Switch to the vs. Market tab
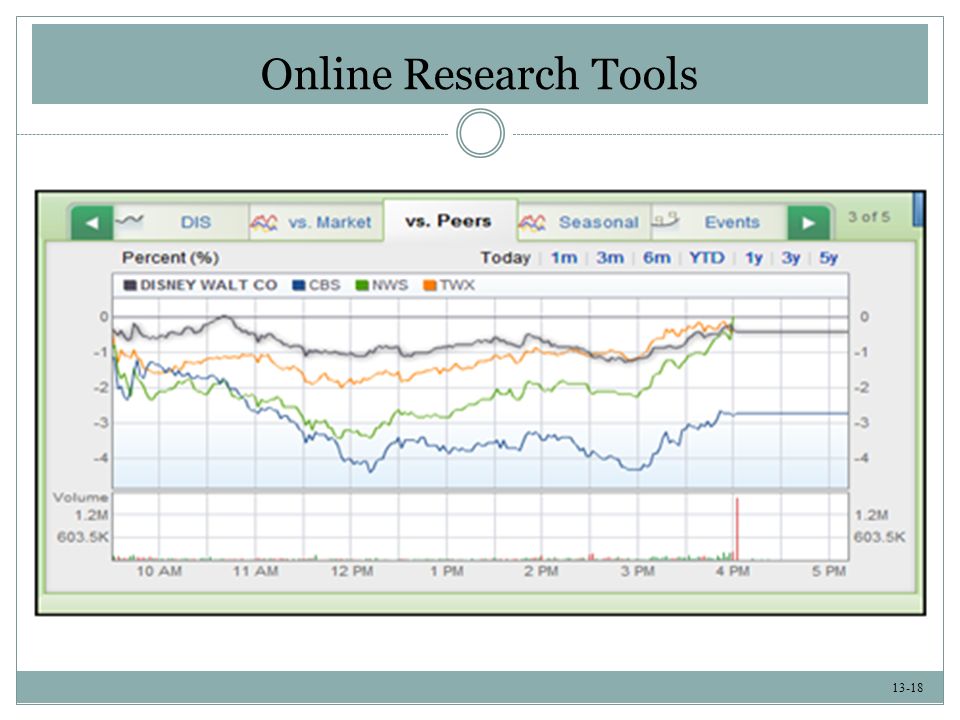This screenshot has height=720, width=960. point(316,222)
